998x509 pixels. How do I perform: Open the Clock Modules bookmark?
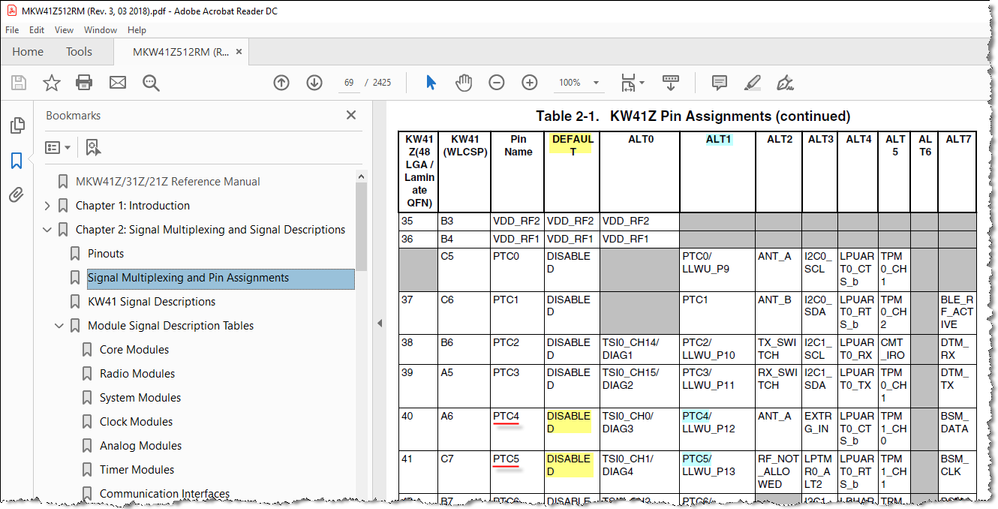click(x=136, y=422)
